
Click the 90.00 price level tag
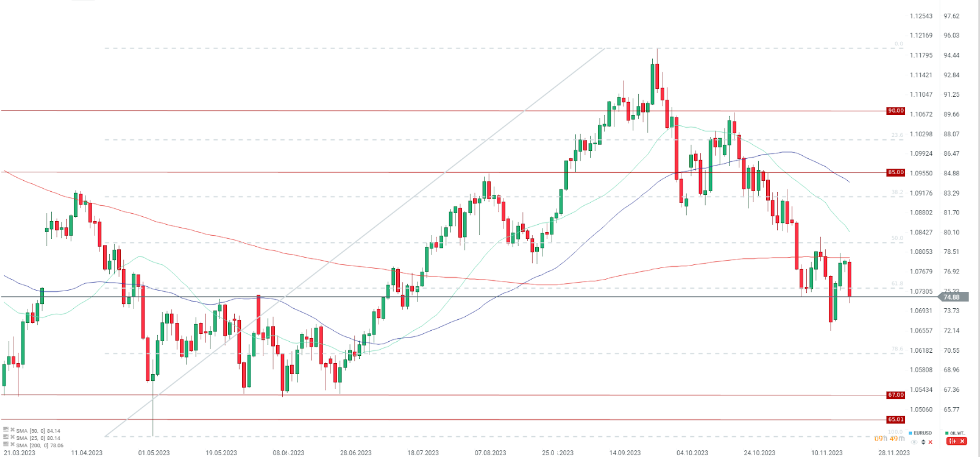pos(896,110)
